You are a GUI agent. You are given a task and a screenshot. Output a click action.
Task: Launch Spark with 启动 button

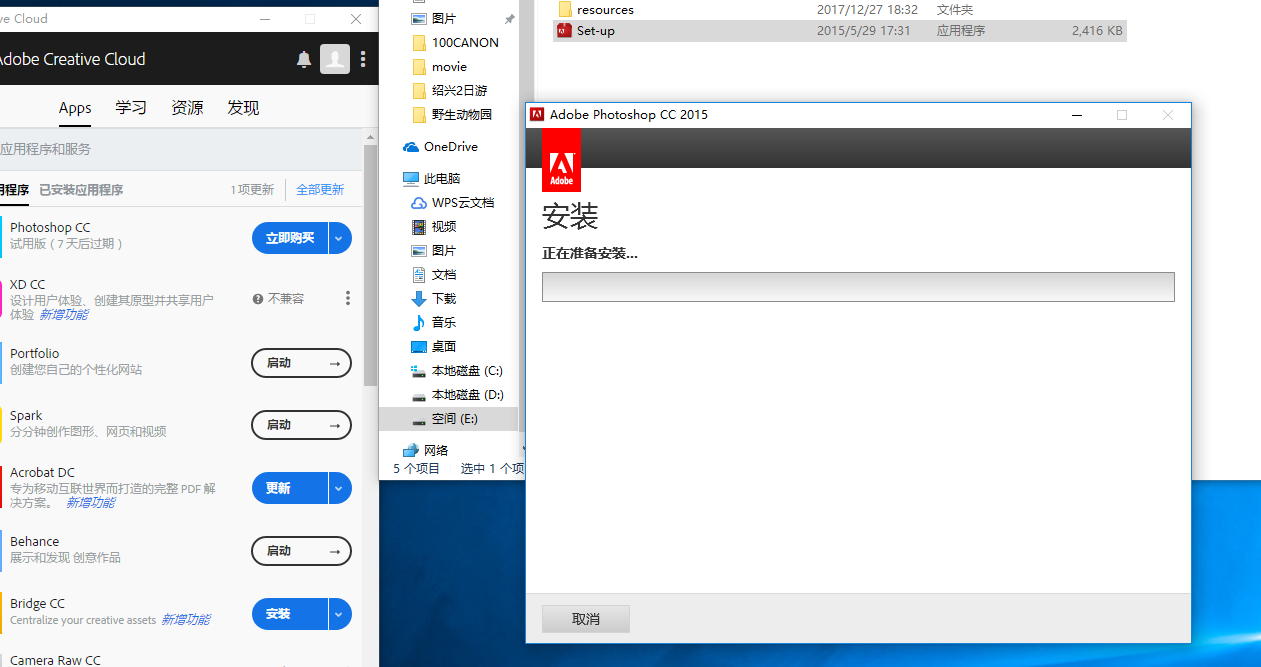pyautogui.click(x=301, y=425)
